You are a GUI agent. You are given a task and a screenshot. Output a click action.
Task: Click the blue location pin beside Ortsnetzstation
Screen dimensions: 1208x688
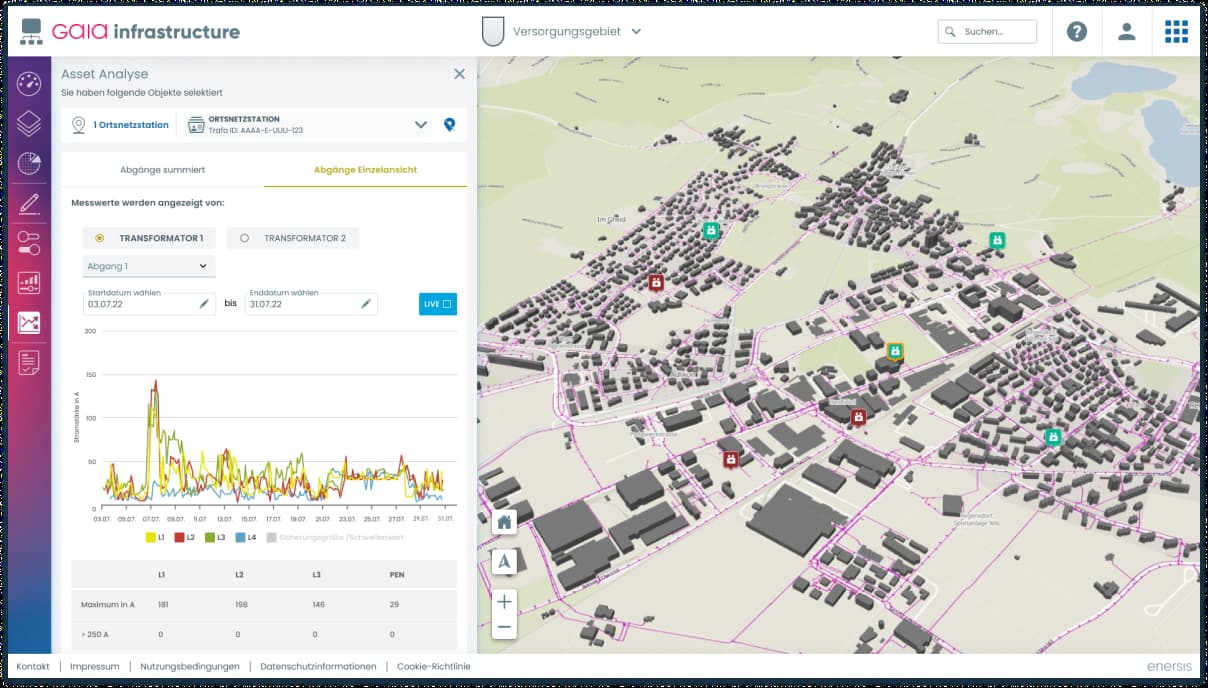(449, 124)
